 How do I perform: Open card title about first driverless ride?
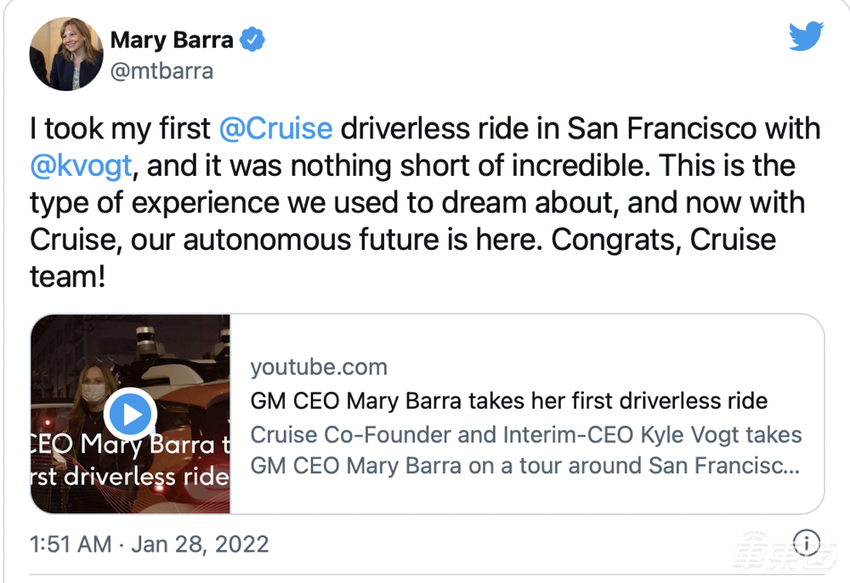pyautogui.click(x=509, y=401)
